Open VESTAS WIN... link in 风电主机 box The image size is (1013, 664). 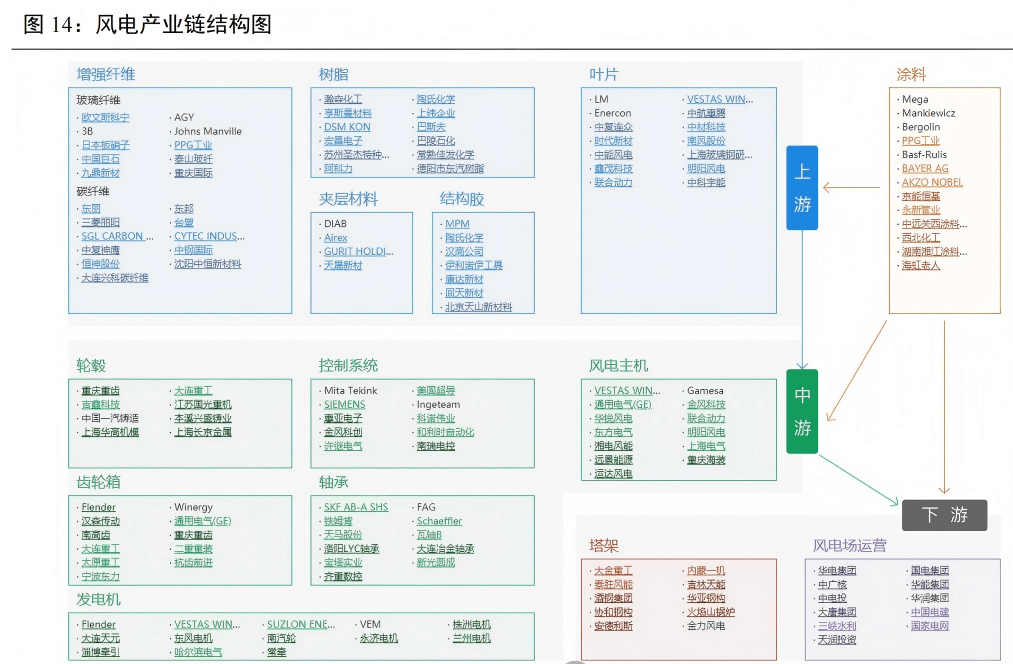(x=627, y=390)
